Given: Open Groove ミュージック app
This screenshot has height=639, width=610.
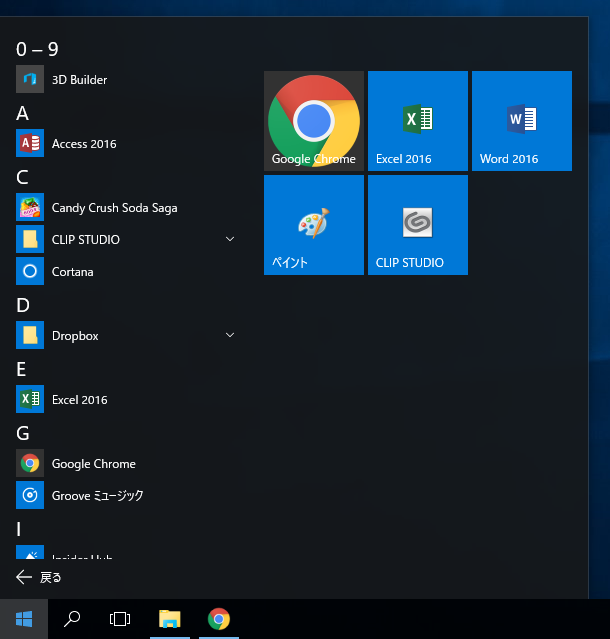Looking at the screenshot, I should point(97,495).
